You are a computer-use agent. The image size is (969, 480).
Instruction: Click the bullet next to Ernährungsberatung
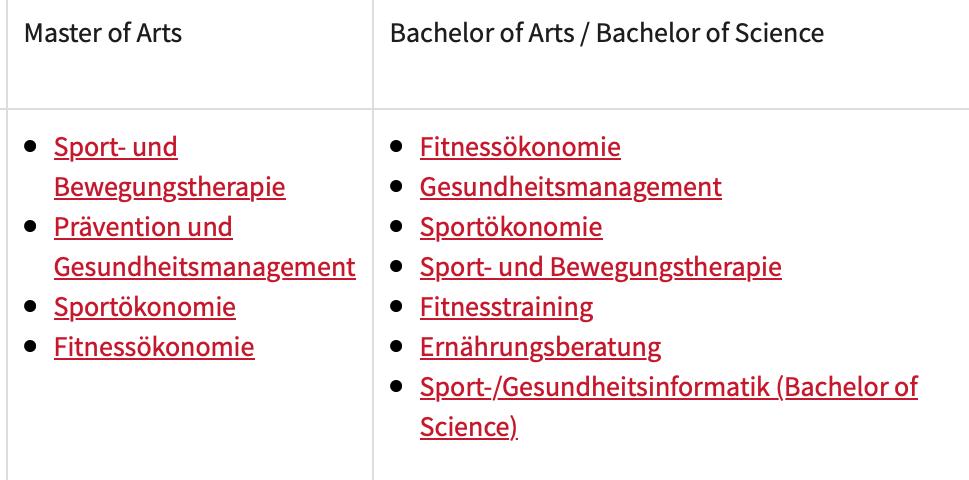(398, 346)
